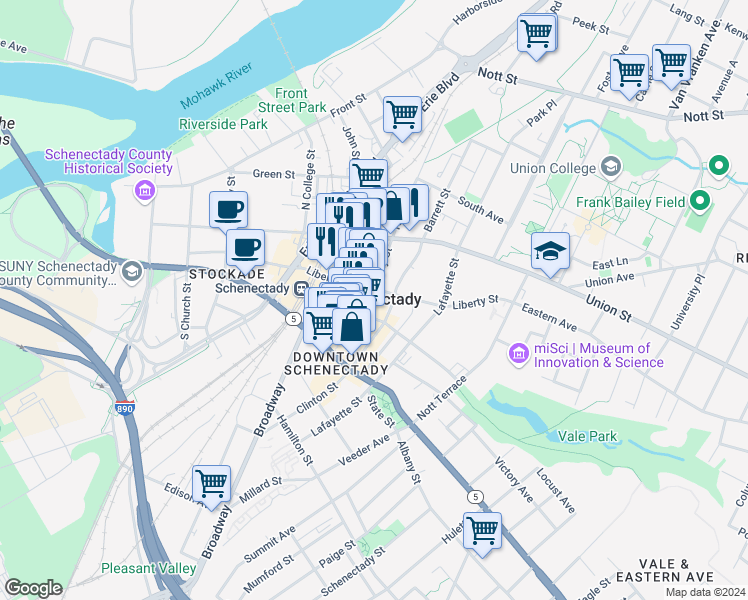The width and height of the screenshot is (748, 600).
Task: Select the Peek St street label
Action: [x=591, y=26]
